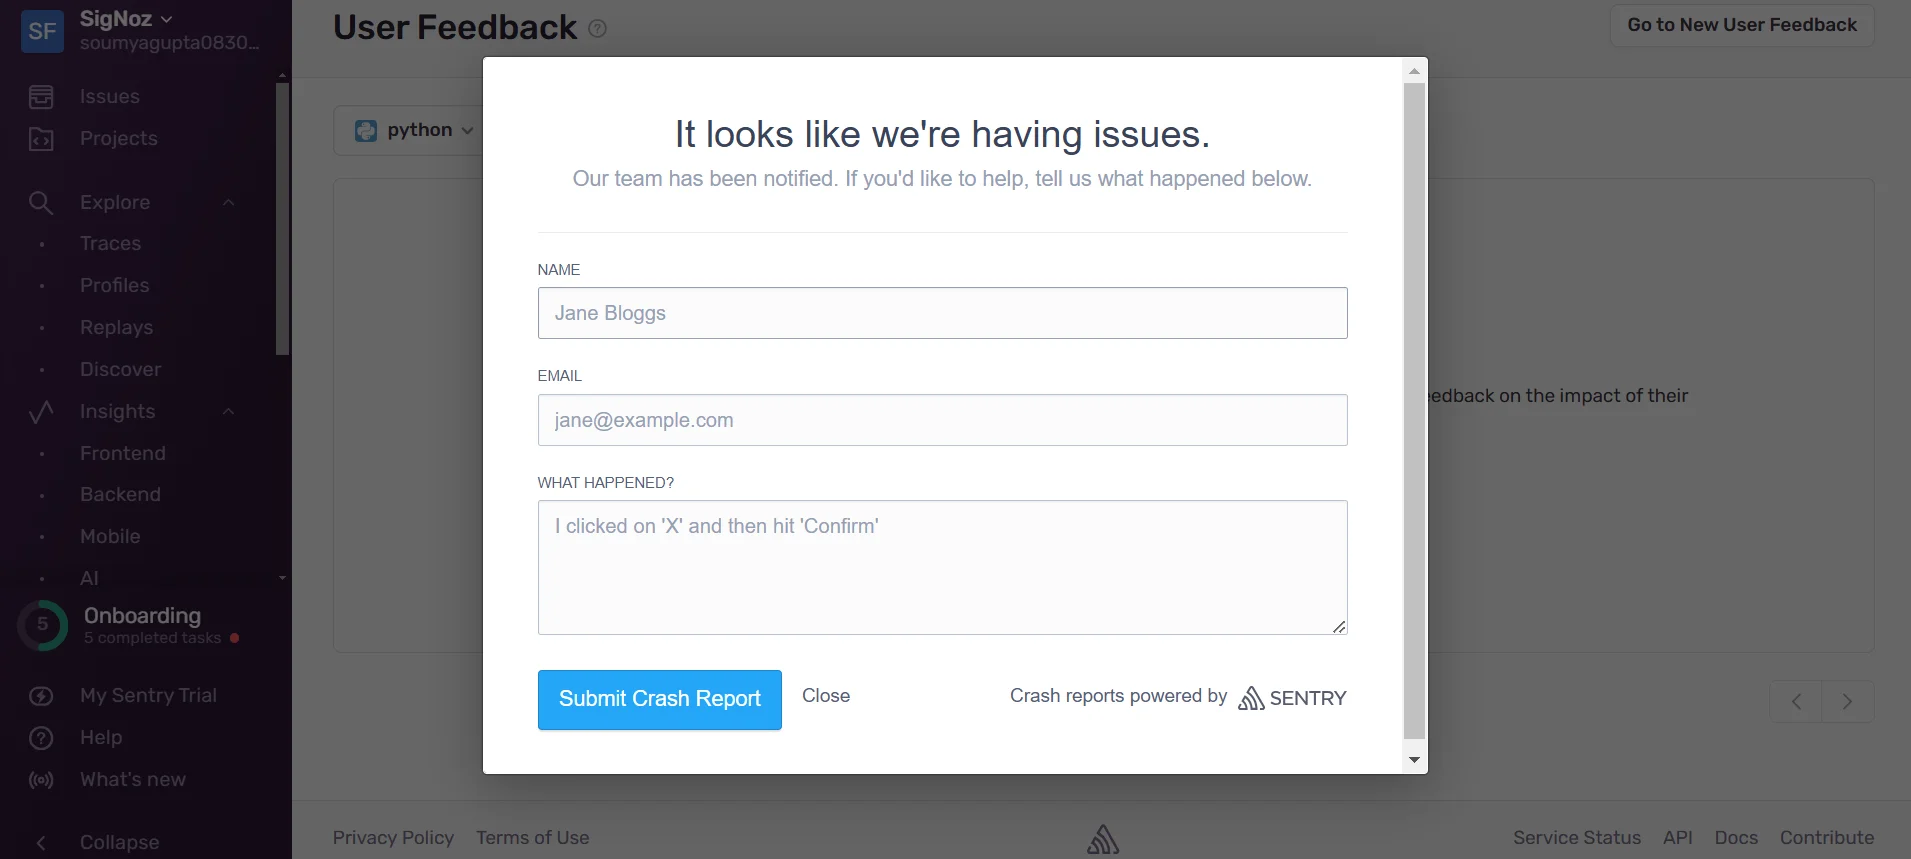The width and height of the screenshot is (1911, 859).
Task: Click the SF organization avatar
Action: 42,31
